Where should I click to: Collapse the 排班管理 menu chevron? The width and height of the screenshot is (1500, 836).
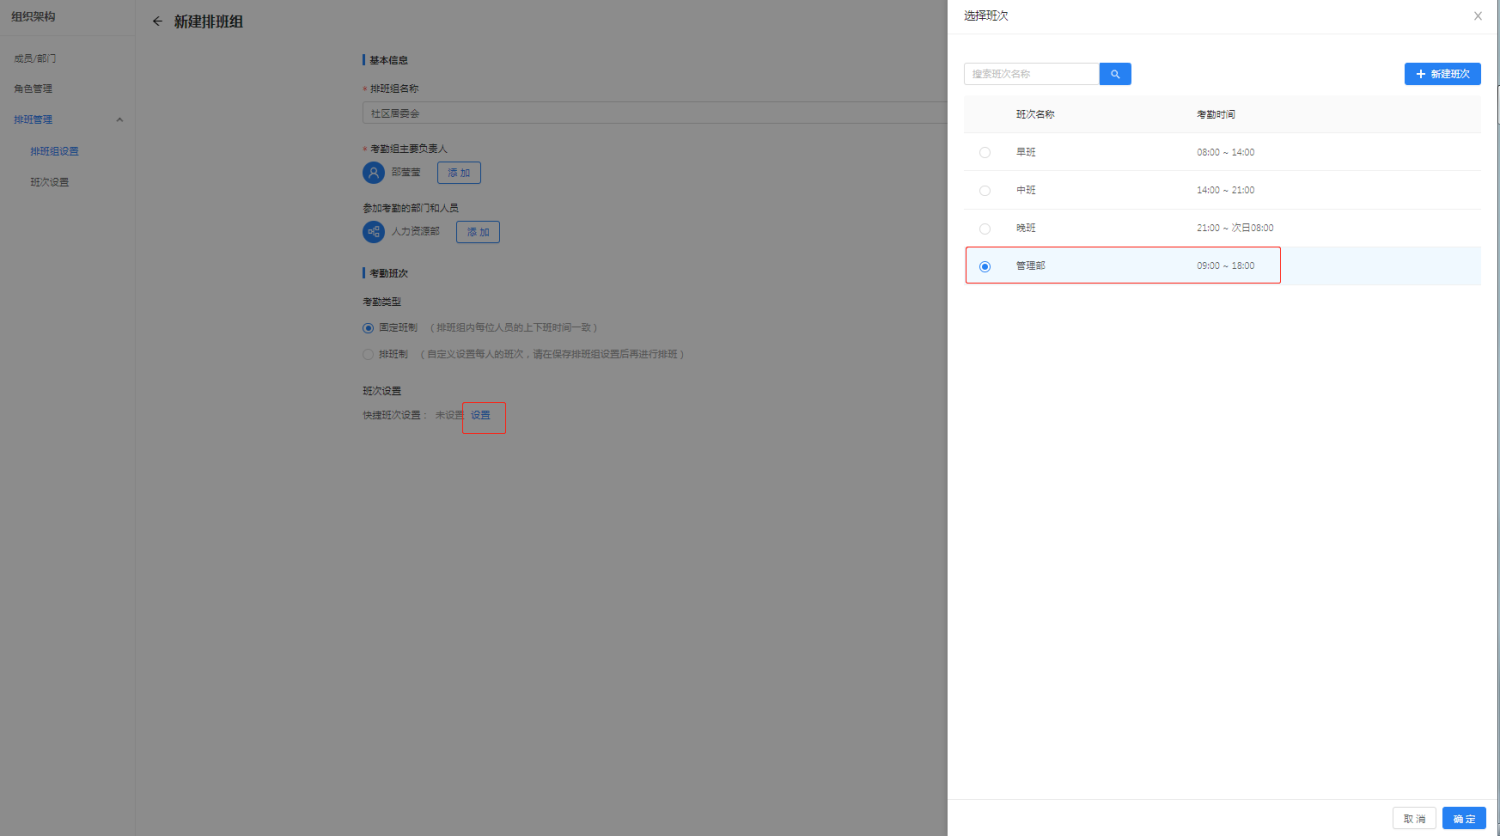point(120,120)
